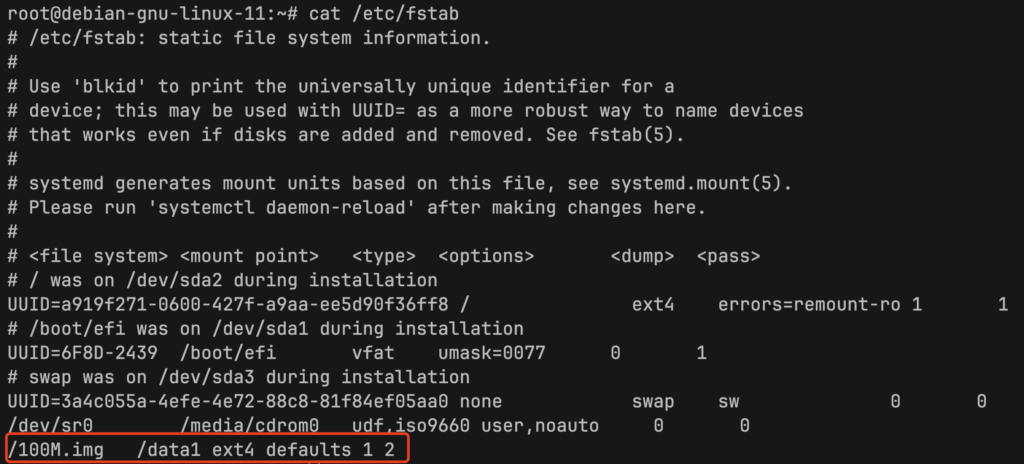The height and width of the screenshot is (464, 1024).
Task: Click the udf,iso9660 filesystem type
Action: (411, 426)
